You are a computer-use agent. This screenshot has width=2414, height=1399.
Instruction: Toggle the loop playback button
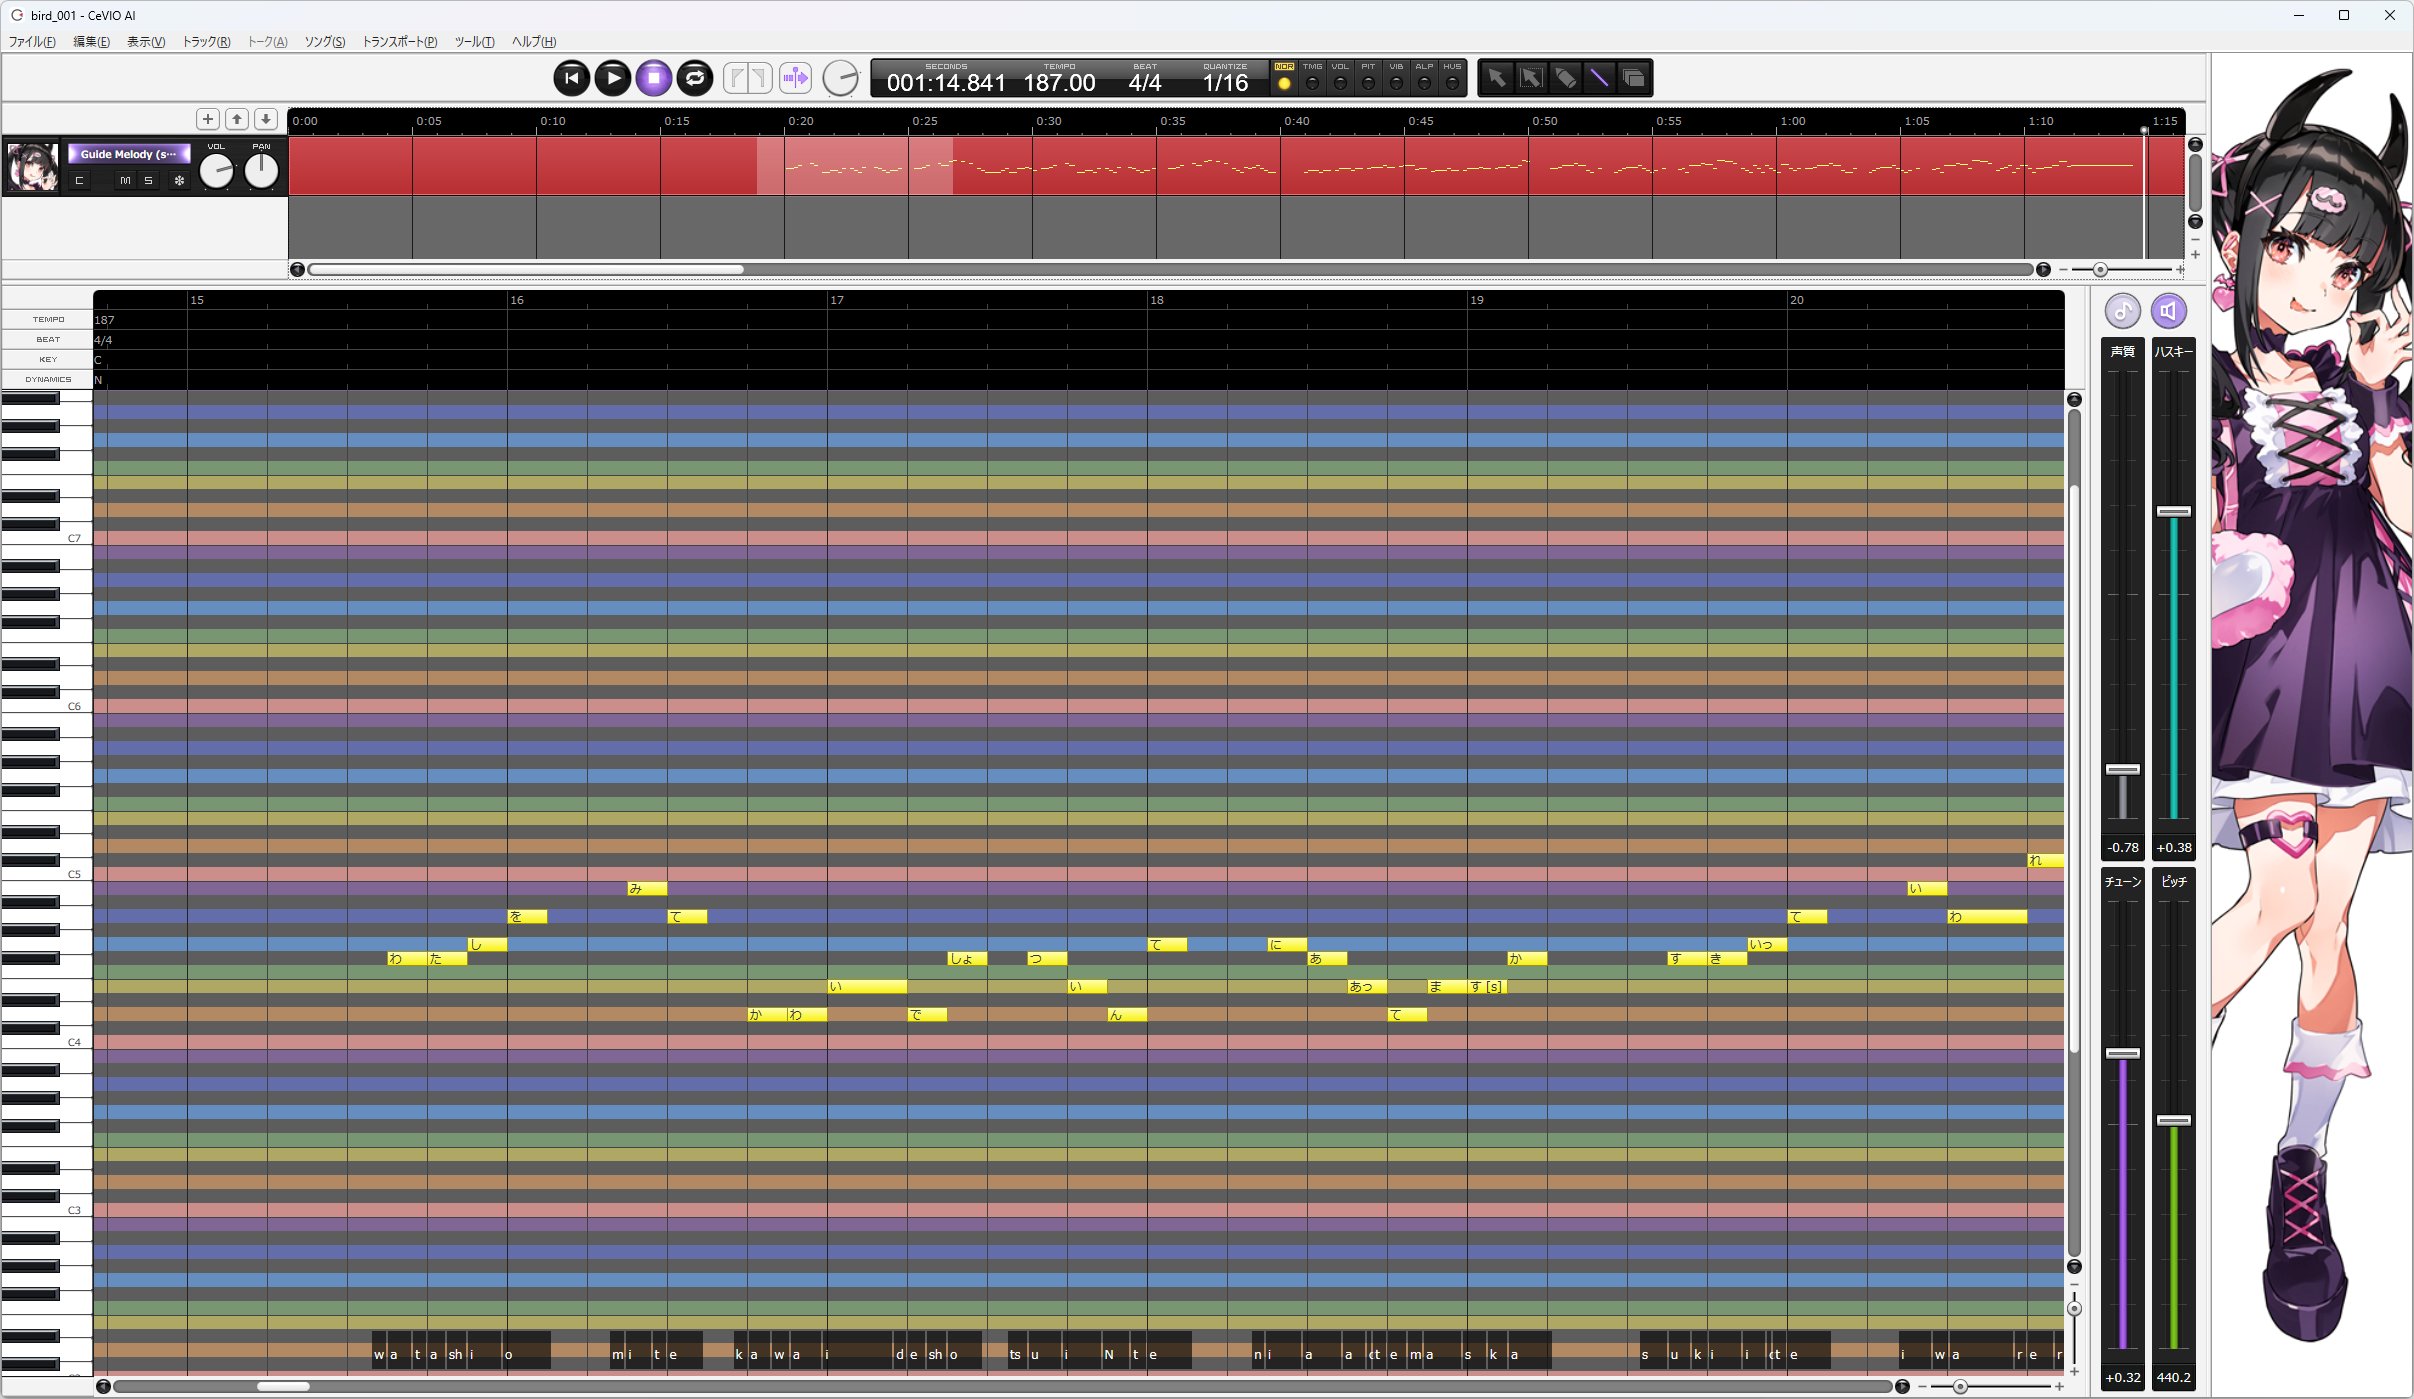click(695, 78)
